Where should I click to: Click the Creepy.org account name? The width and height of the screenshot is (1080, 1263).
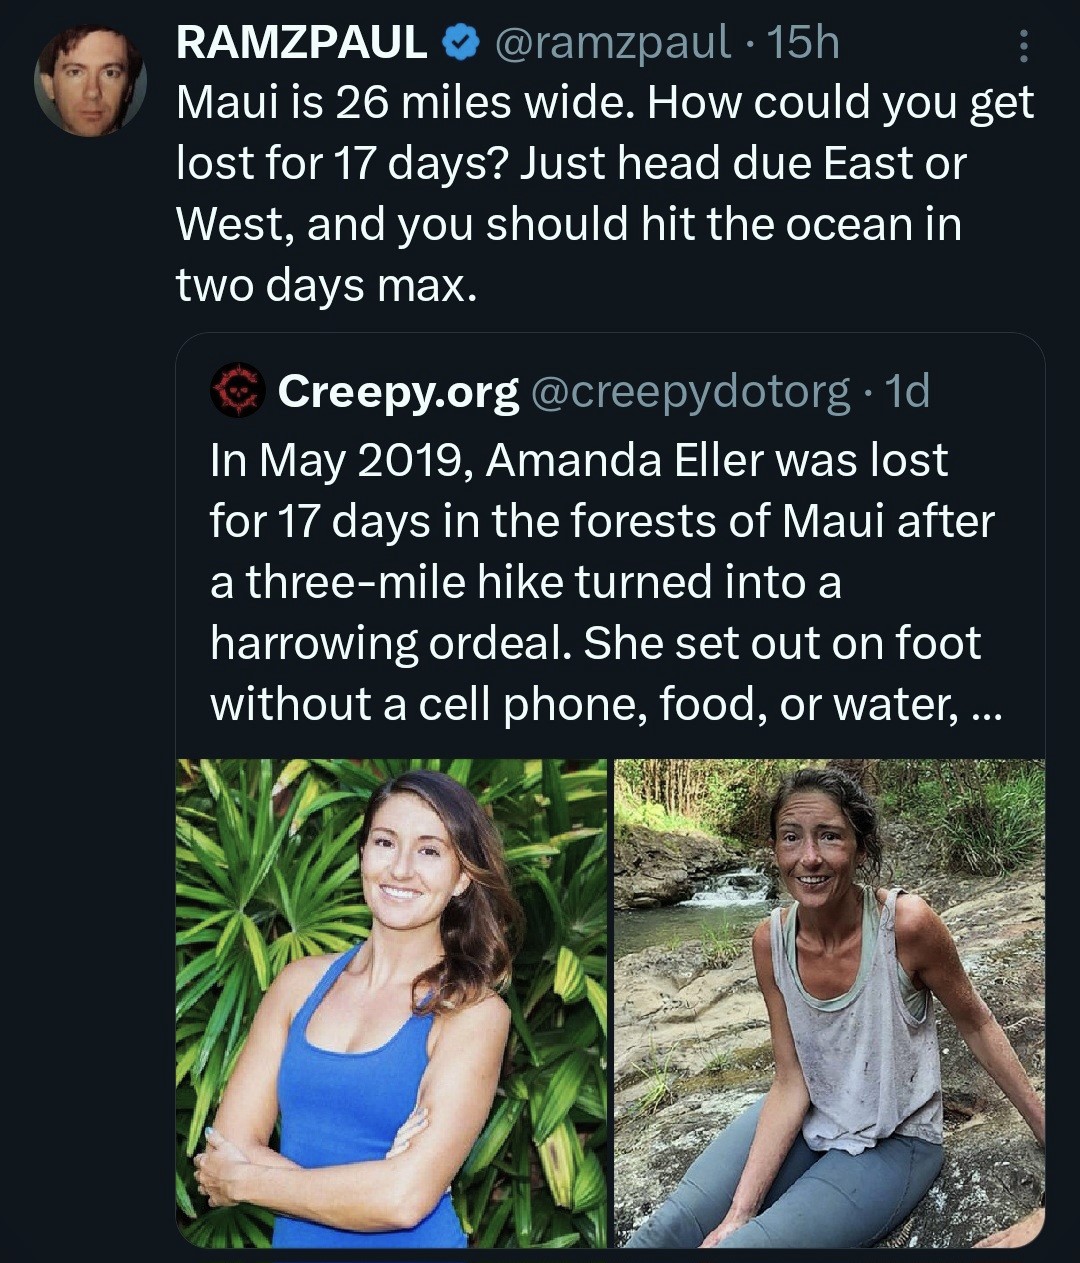398,392
